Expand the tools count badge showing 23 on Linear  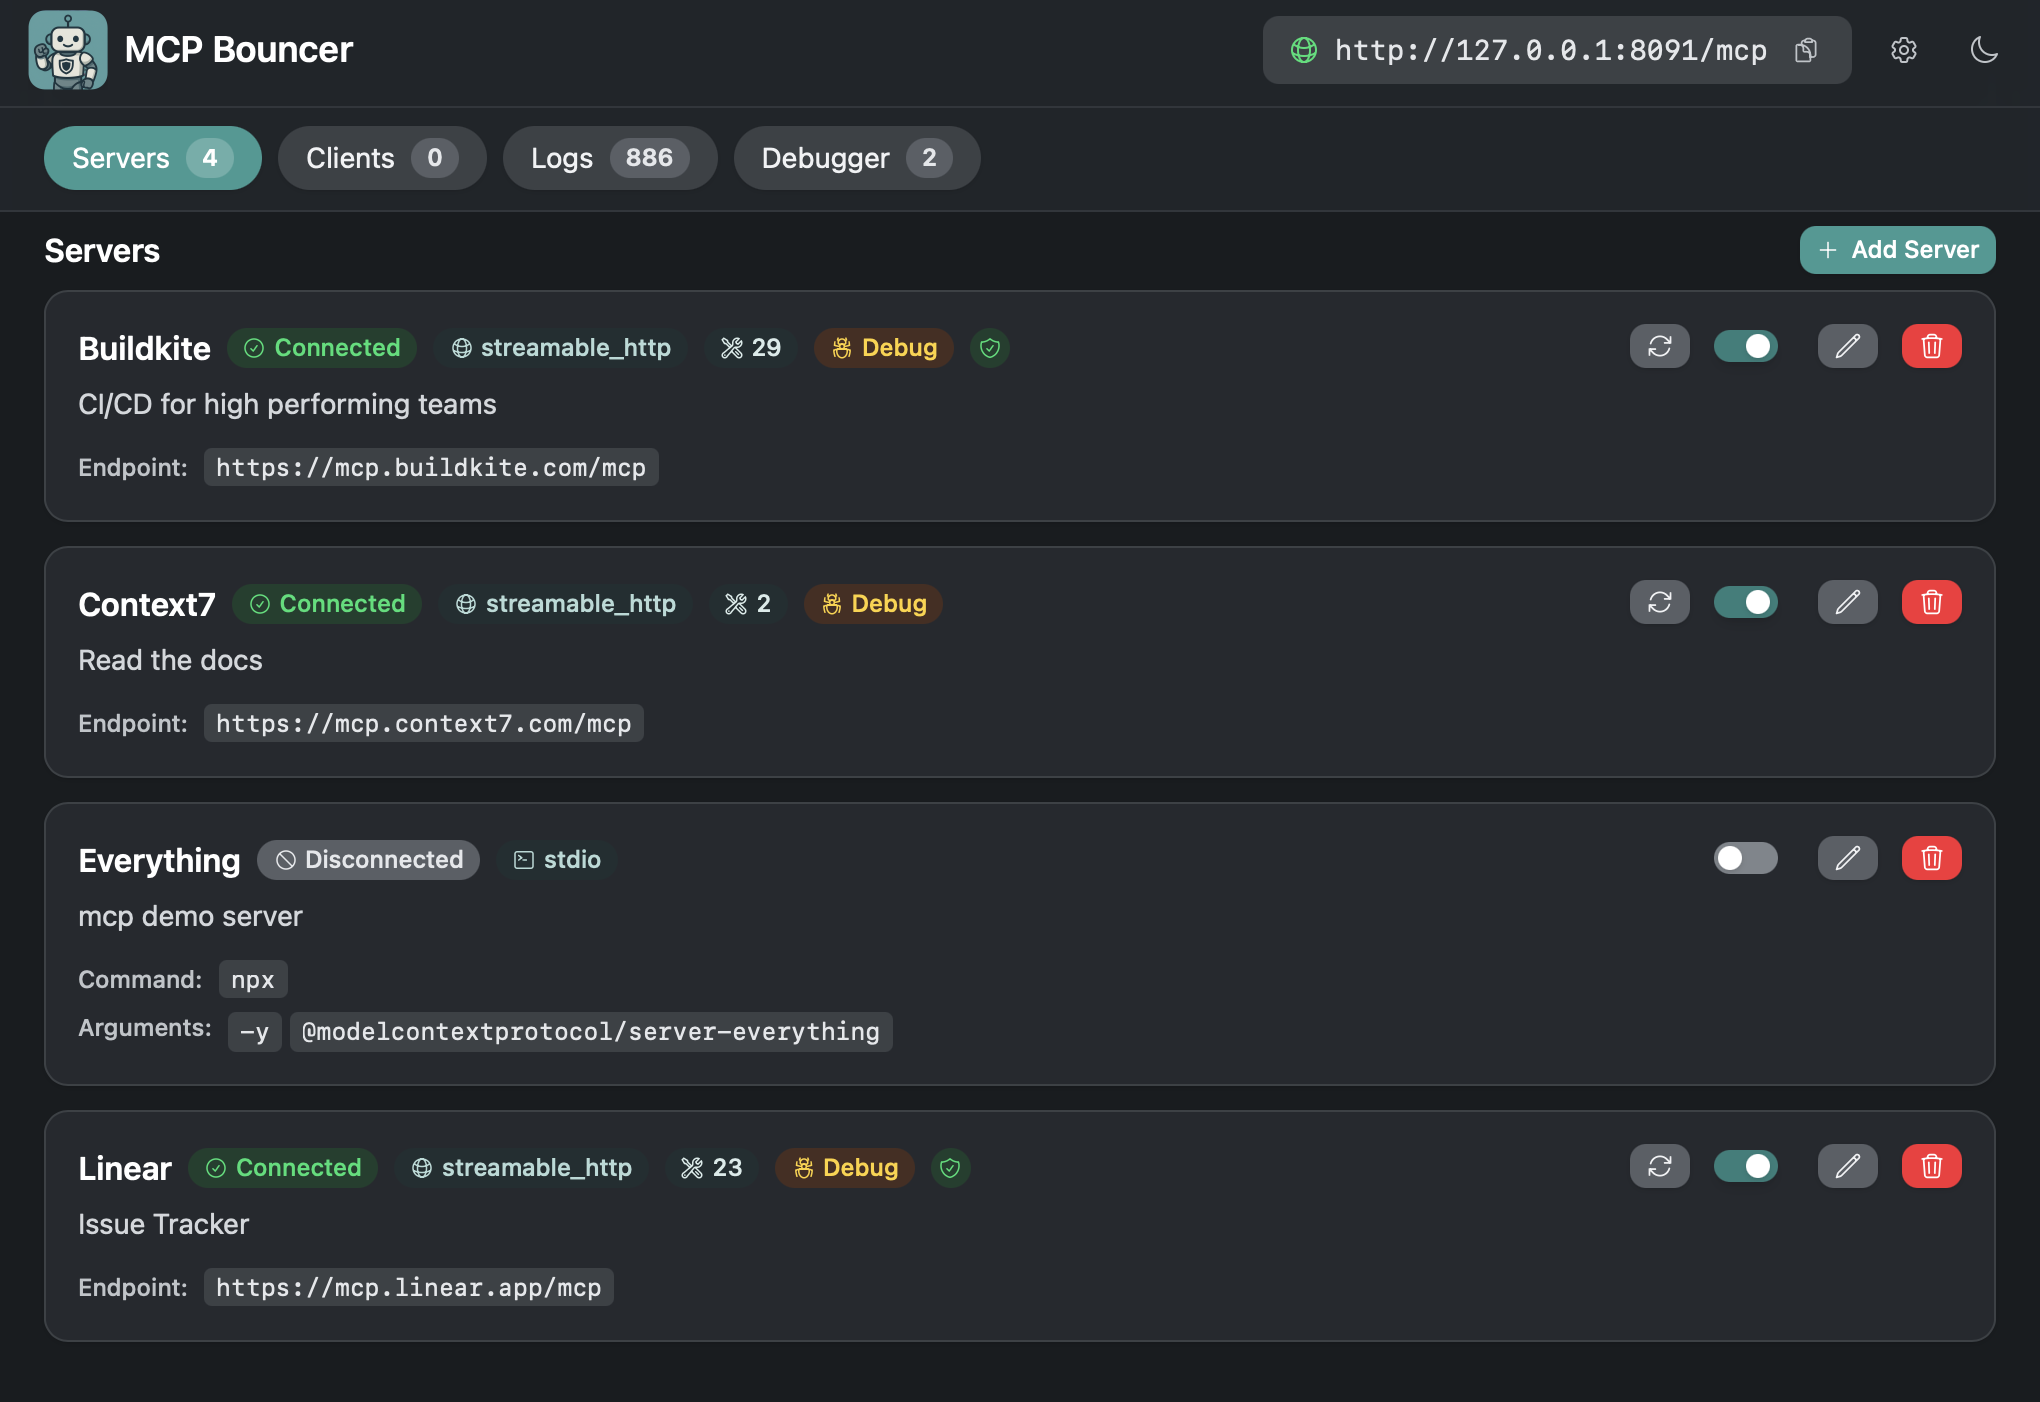(x=711, y=1167)
